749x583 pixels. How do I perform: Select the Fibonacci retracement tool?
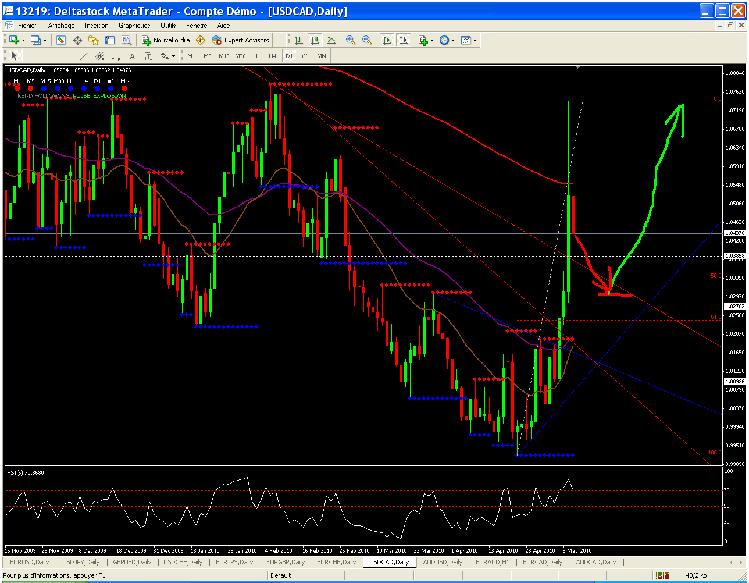coord(115,56)
